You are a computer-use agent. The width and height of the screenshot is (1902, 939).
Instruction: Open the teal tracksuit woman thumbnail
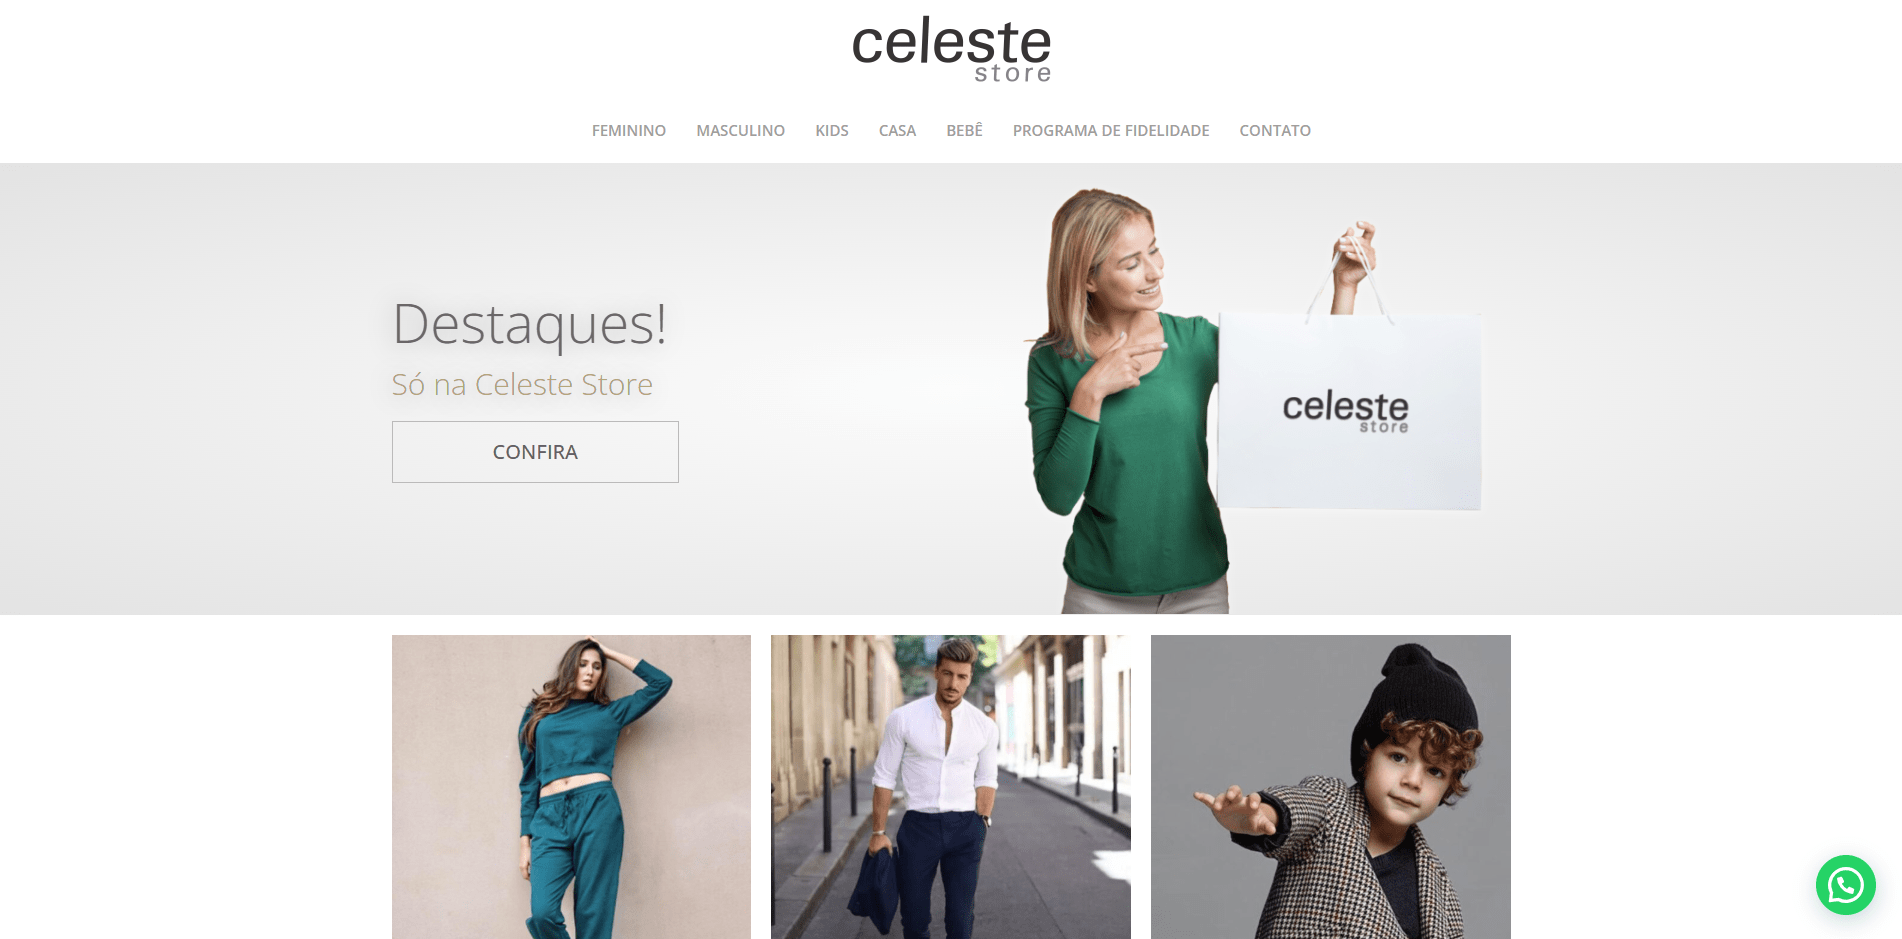click(x=571, y=787)
